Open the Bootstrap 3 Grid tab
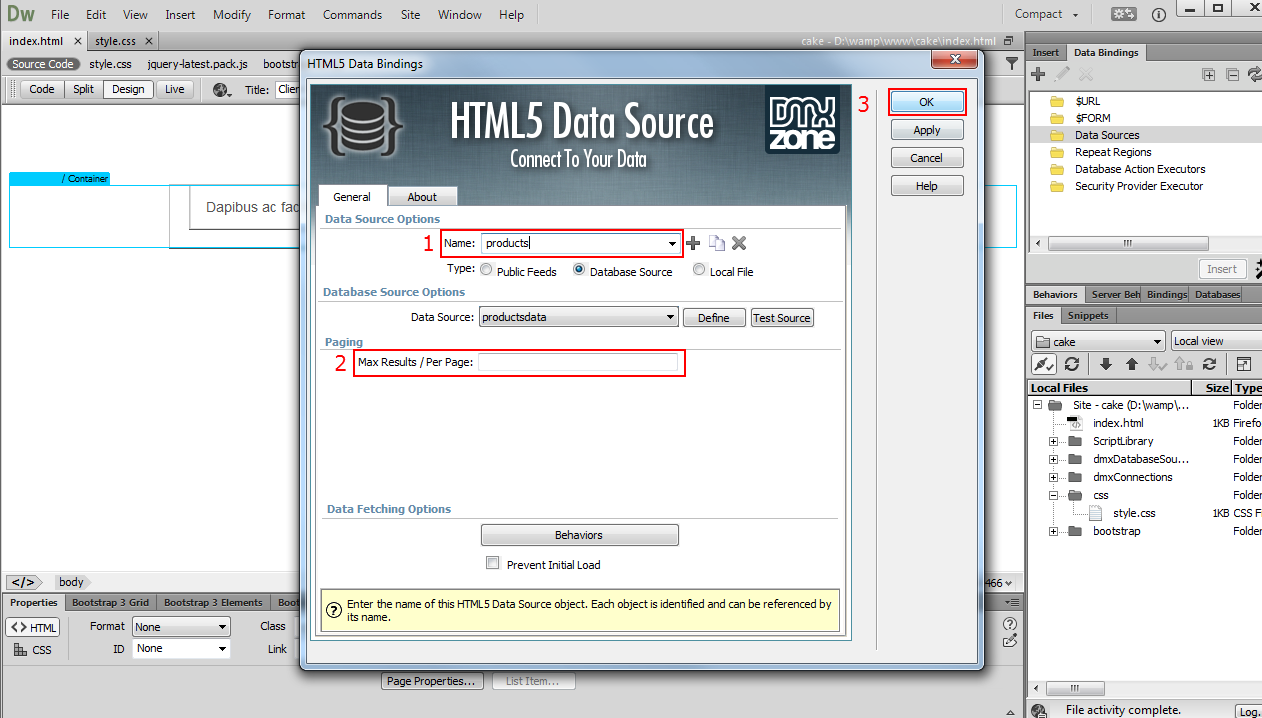This screenshot has height=718, width=1262. point(111,602)
